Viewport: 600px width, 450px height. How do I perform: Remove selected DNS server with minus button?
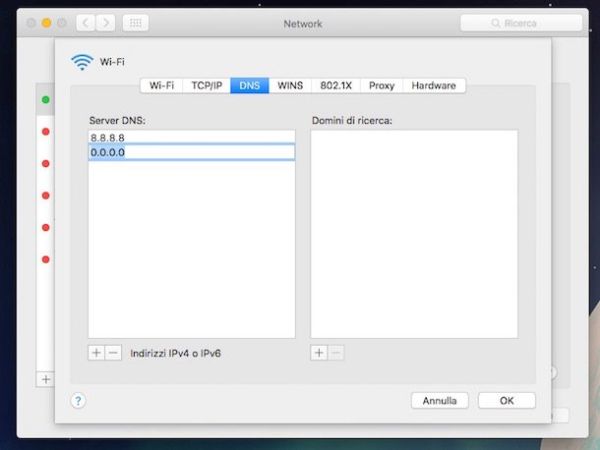coord(113,353)
